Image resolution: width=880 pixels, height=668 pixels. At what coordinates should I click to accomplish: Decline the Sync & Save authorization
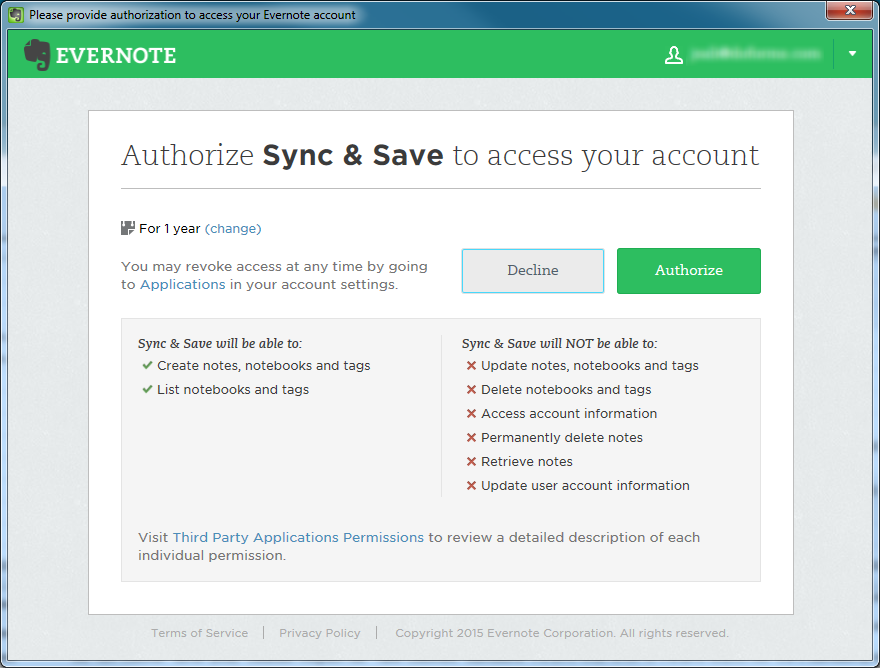(x=533, y=271)
